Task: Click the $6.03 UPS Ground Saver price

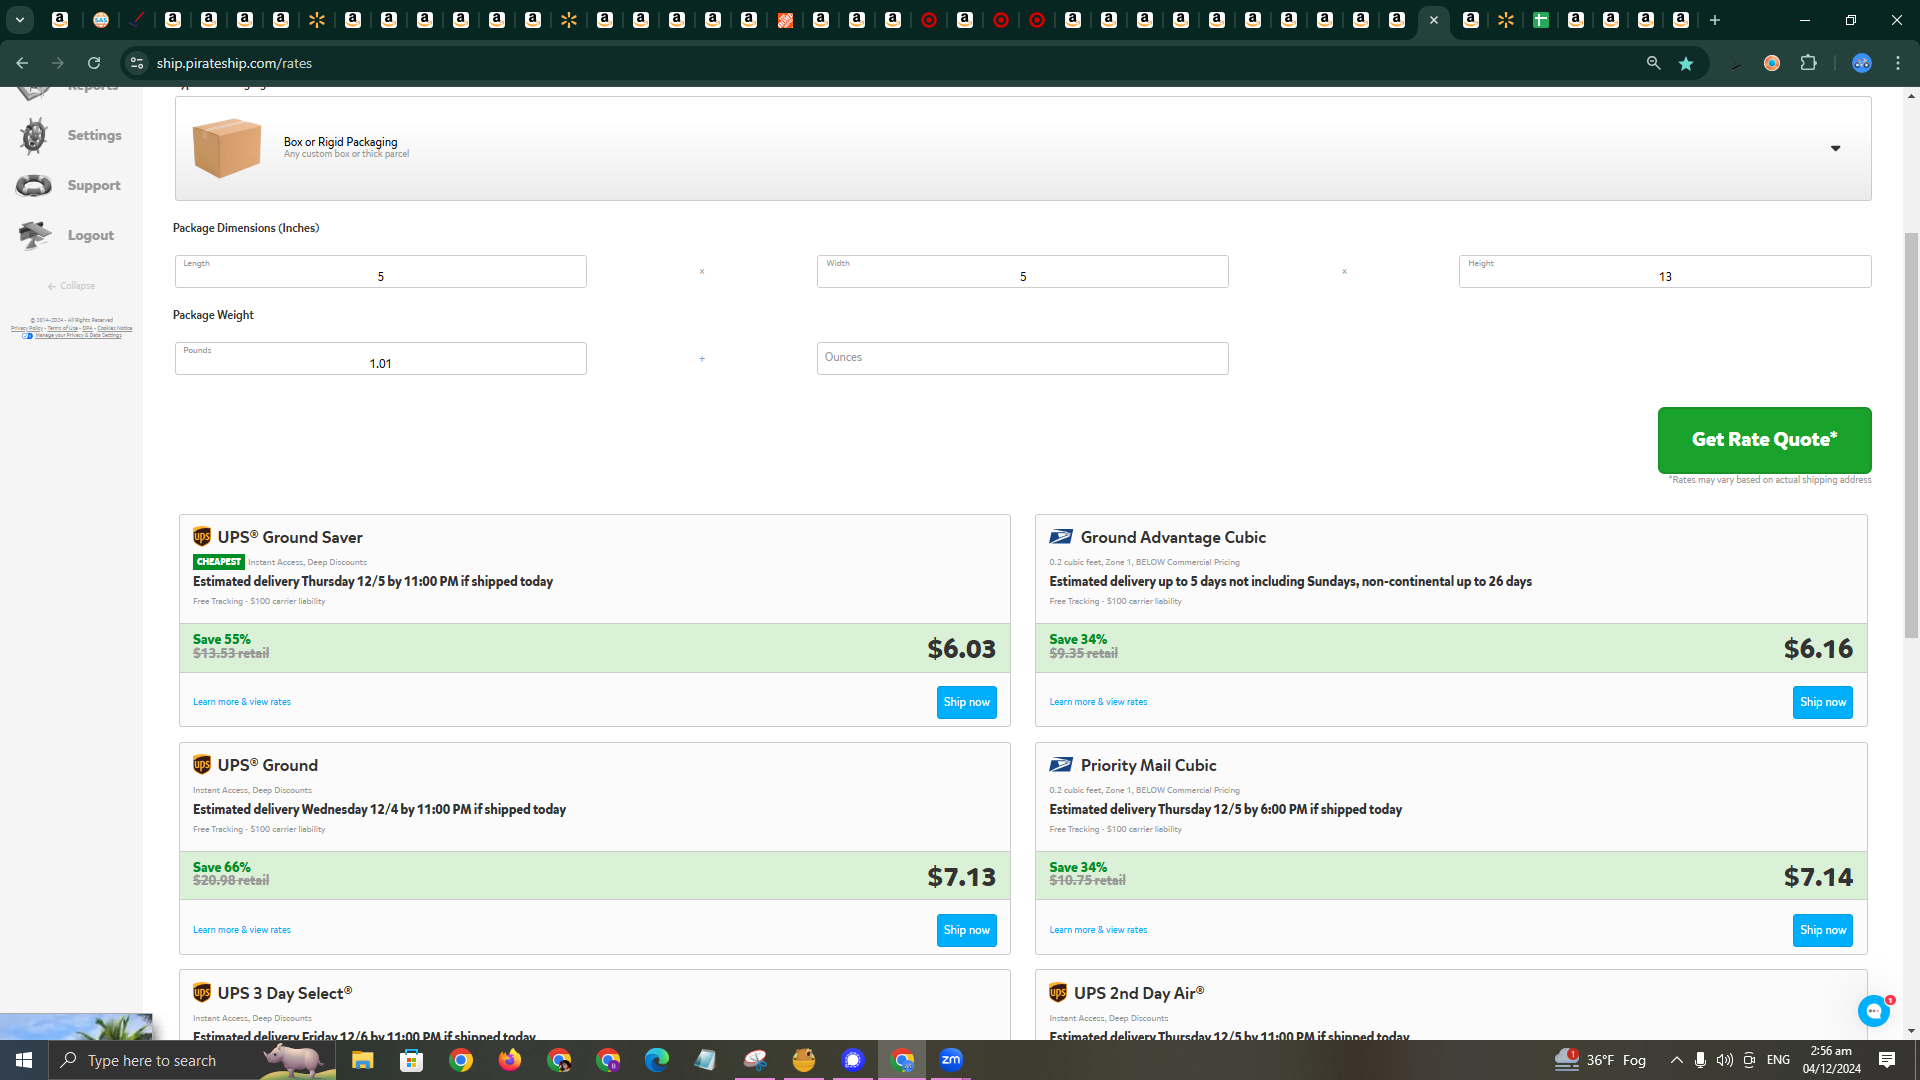Action: click(x=961, y=649)
